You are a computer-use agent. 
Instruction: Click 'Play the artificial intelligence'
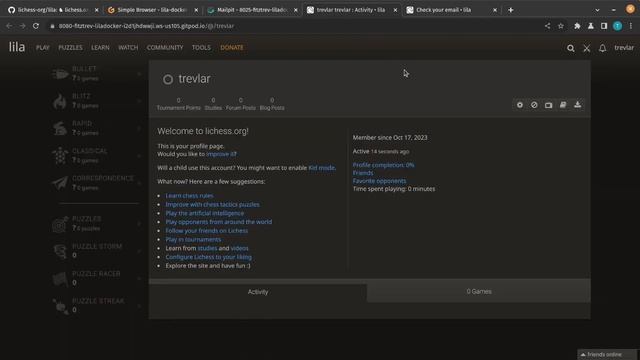pyautogui.click(x=204, y=213)
